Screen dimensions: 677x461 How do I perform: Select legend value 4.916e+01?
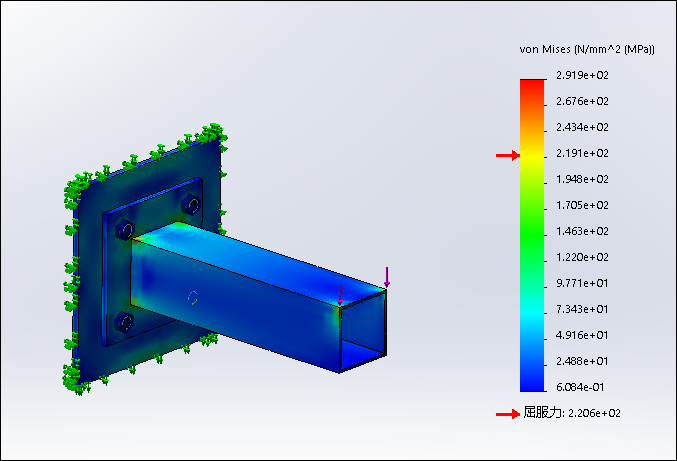tap(582, 335)
